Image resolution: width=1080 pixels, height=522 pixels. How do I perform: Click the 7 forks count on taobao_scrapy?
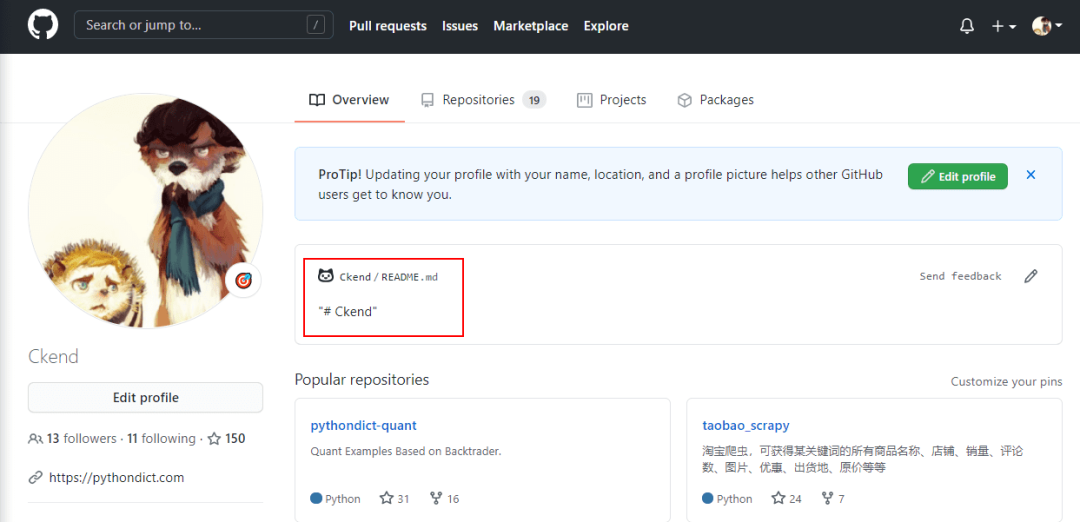833,498
